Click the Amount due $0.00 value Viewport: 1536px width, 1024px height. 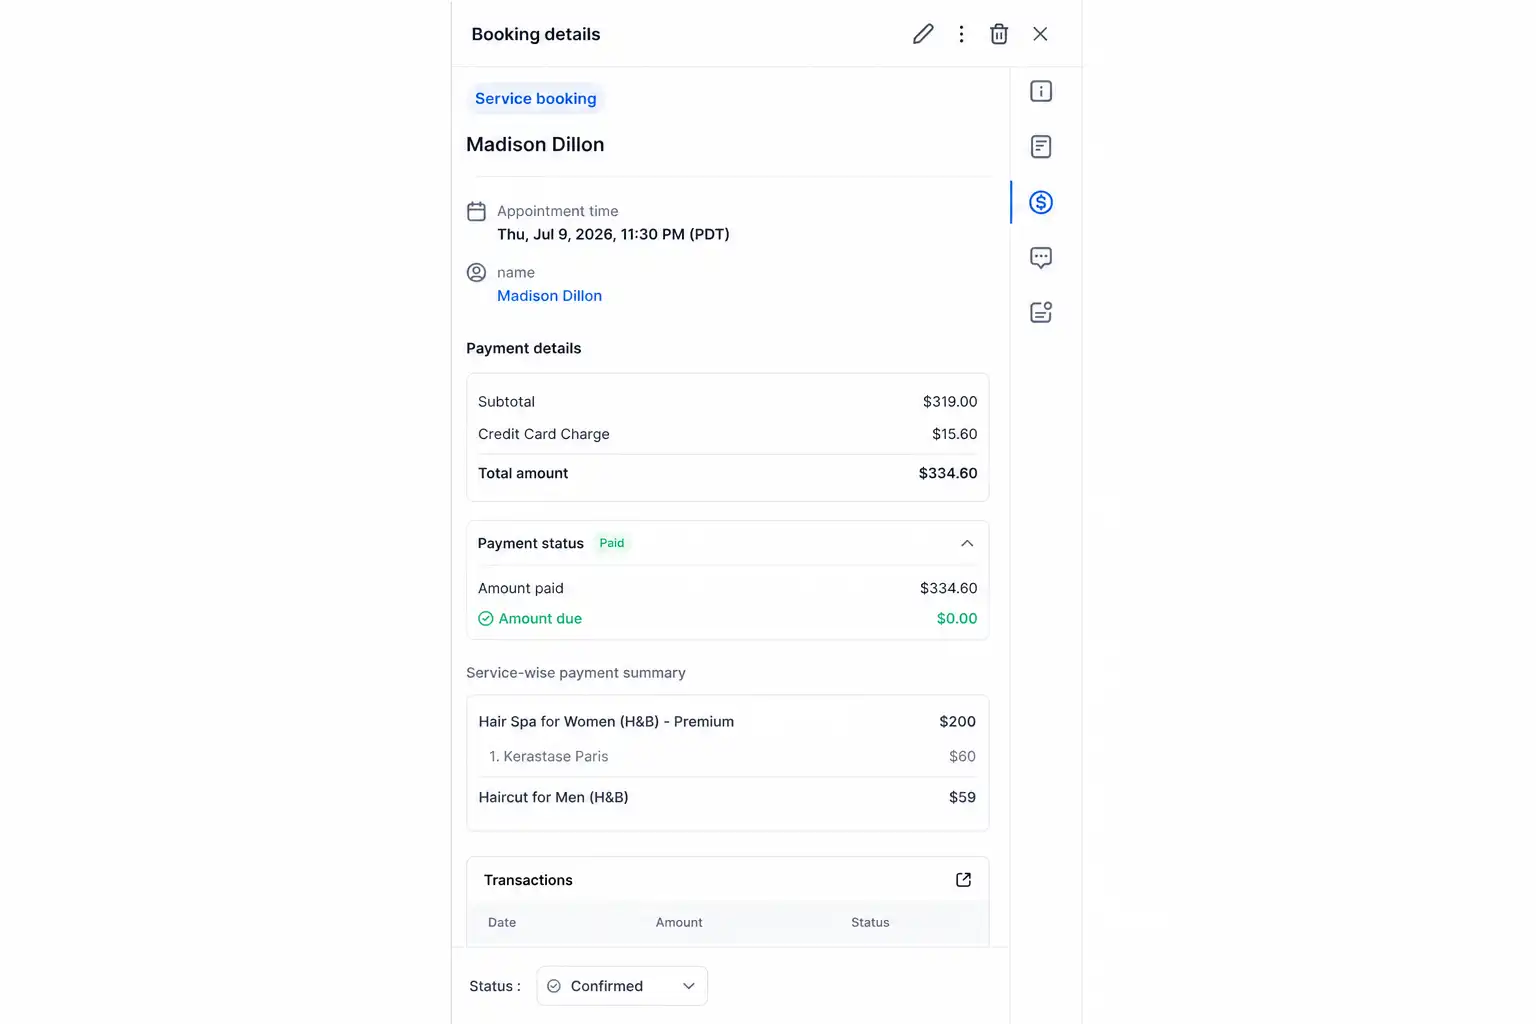pyautogui.click(x=957, y=619)
